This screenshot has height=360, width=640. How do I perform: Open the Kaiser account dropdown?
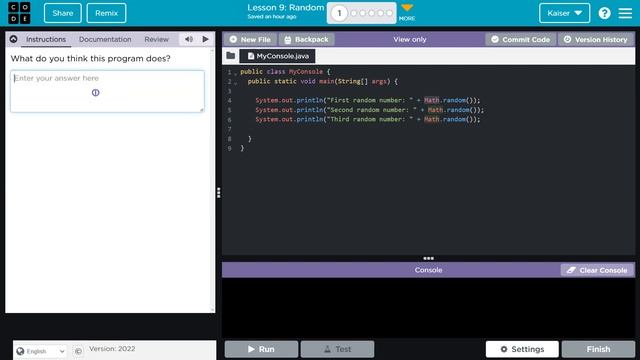pyautogui.click(x=564, y=13)
